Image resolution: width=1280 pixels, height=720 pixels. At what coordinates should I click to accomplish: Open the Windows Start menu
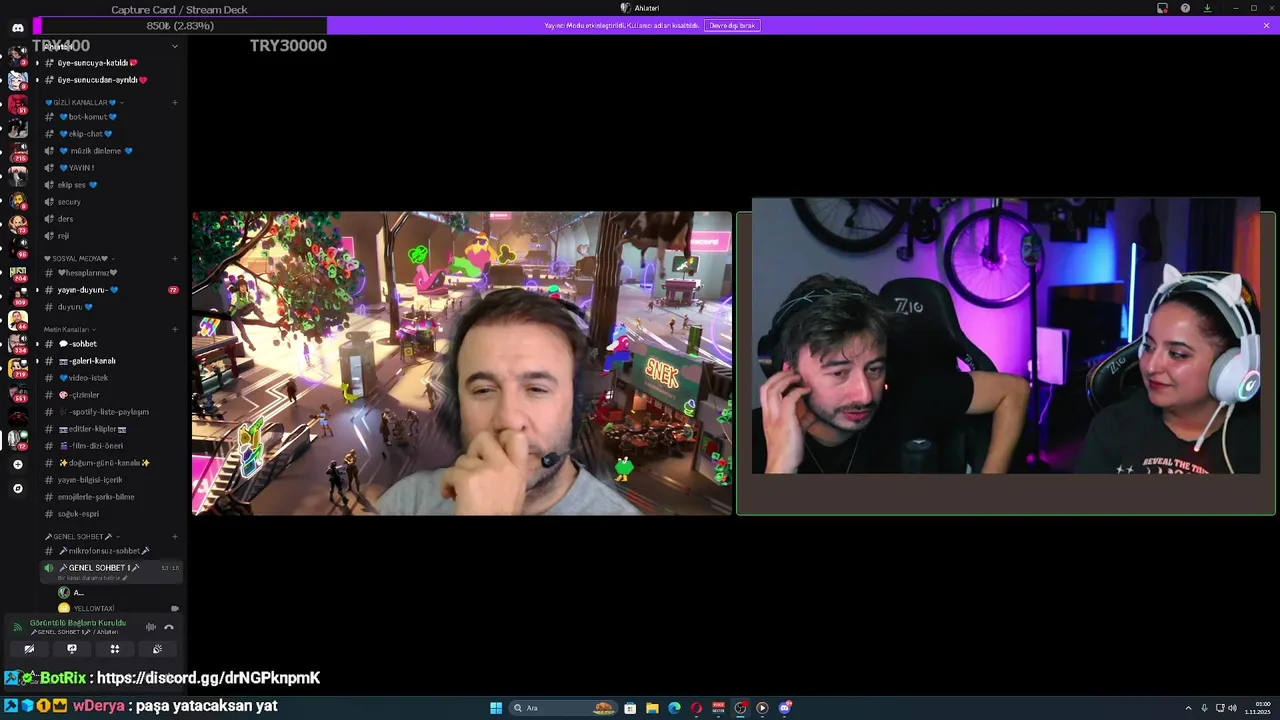[496, 708]
